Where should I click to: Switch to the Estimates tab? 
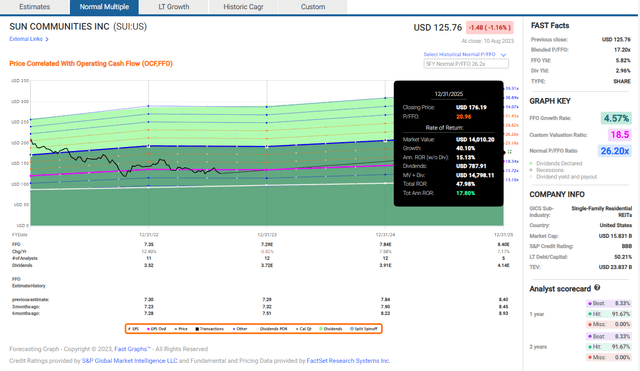point(35,7)
